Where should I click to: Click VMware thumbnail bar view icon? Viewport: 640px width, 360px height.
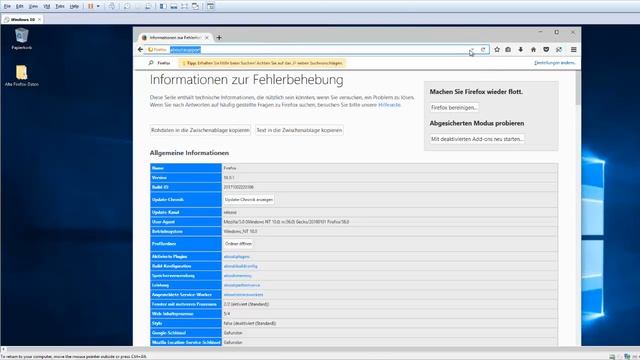(x=173, y=7)
